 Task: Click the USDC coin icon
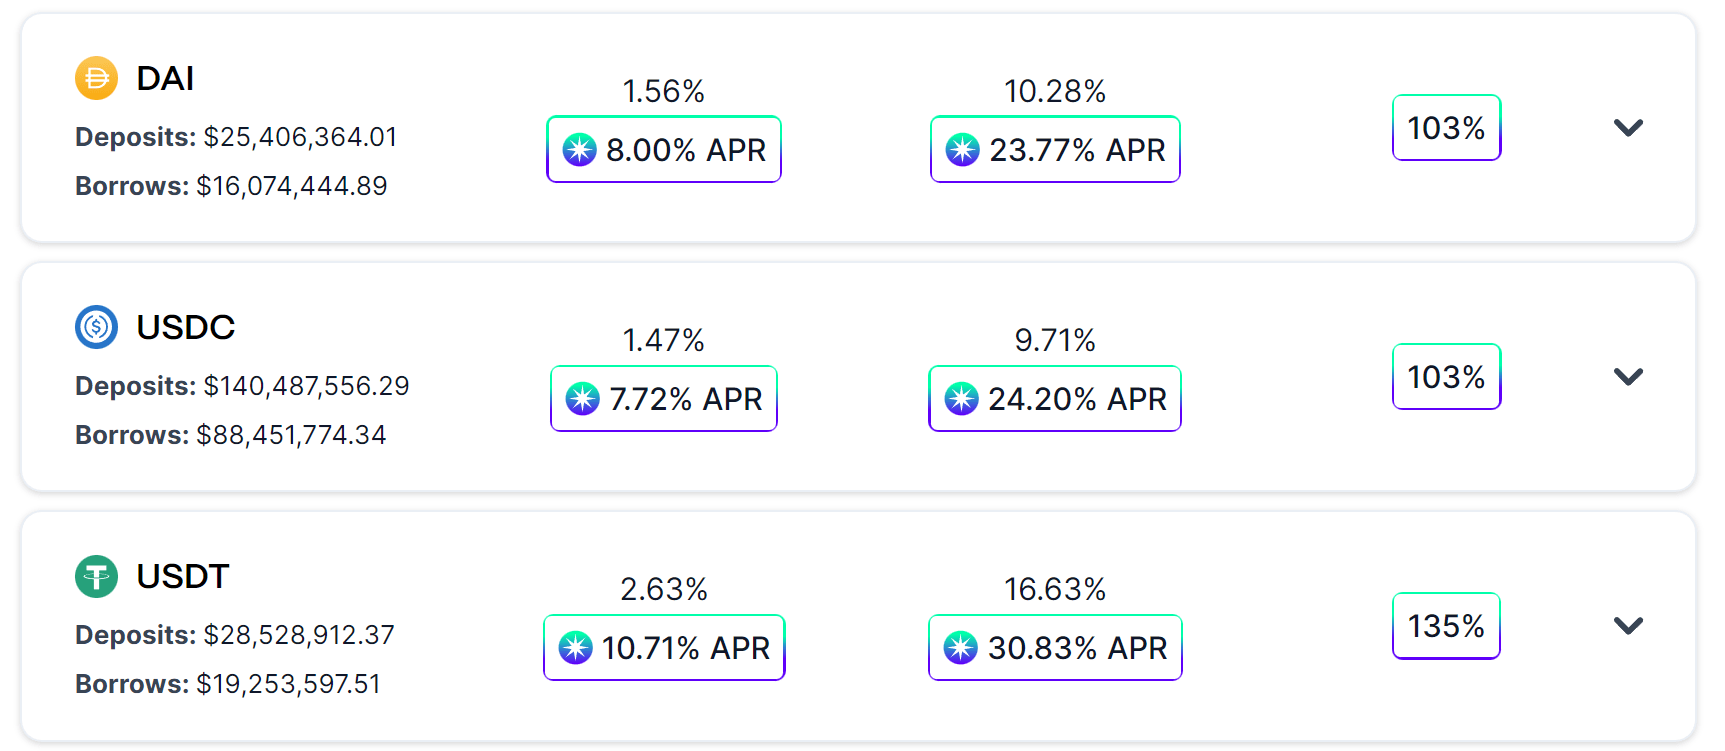[97, 327]
